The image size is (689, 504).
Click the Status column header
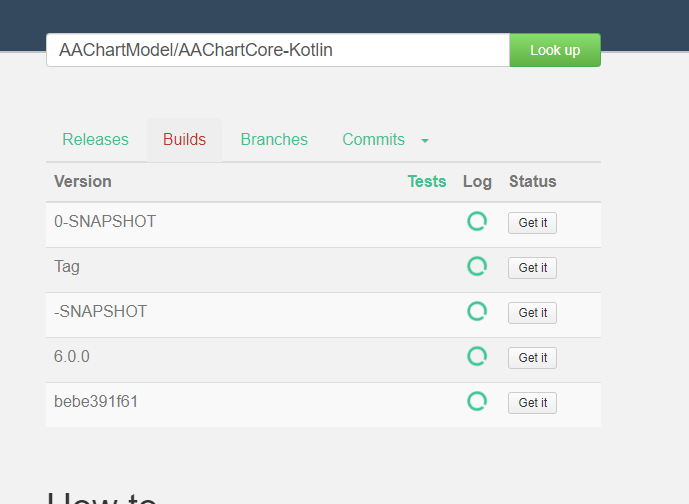[533, 181]
